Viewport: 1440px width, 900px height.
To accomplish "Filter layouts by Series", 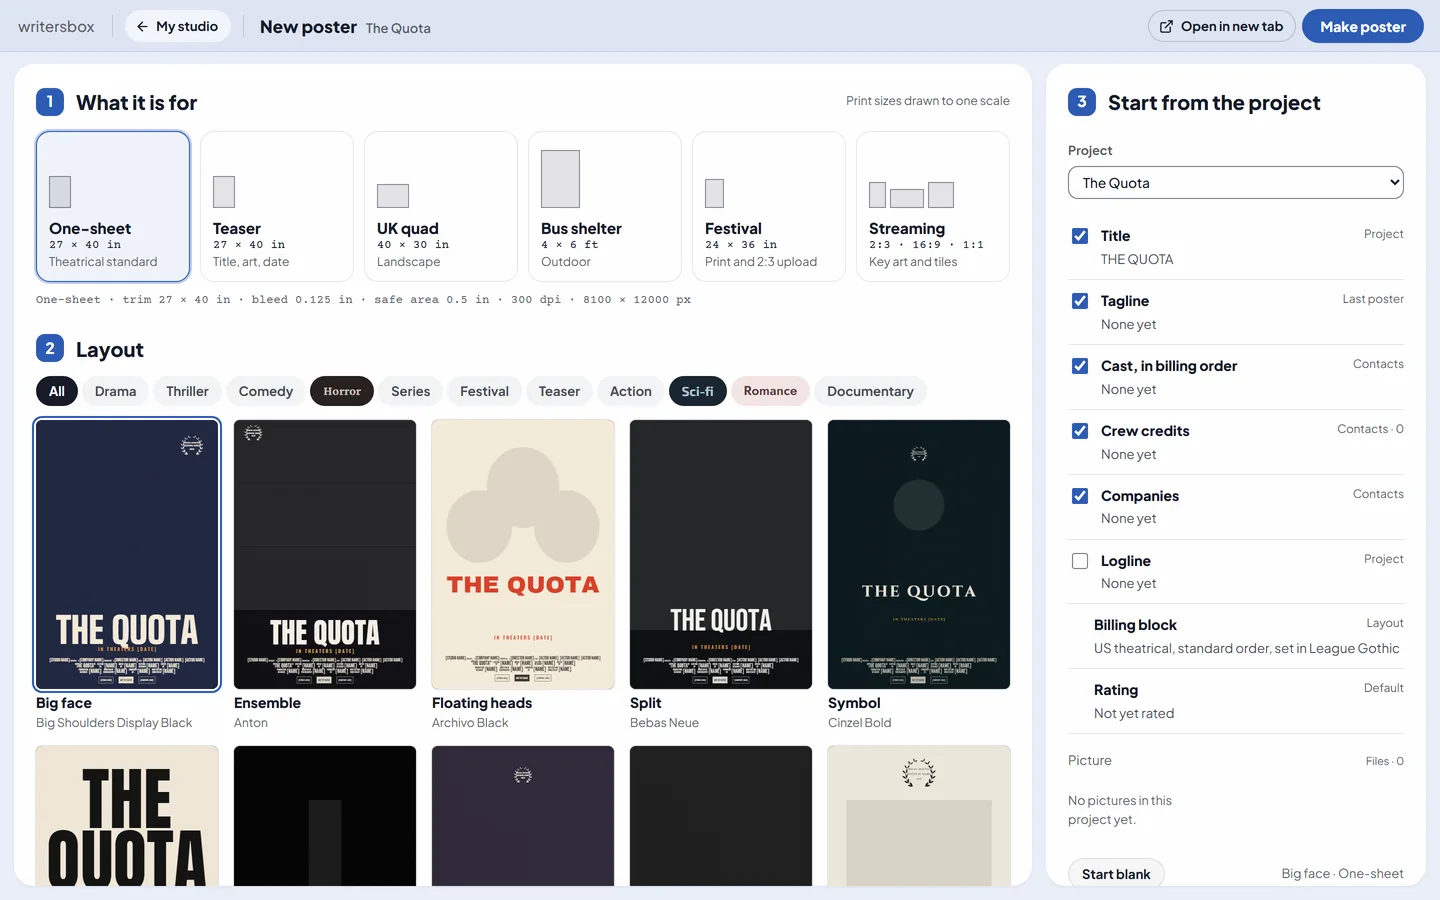I will point(411,391).
